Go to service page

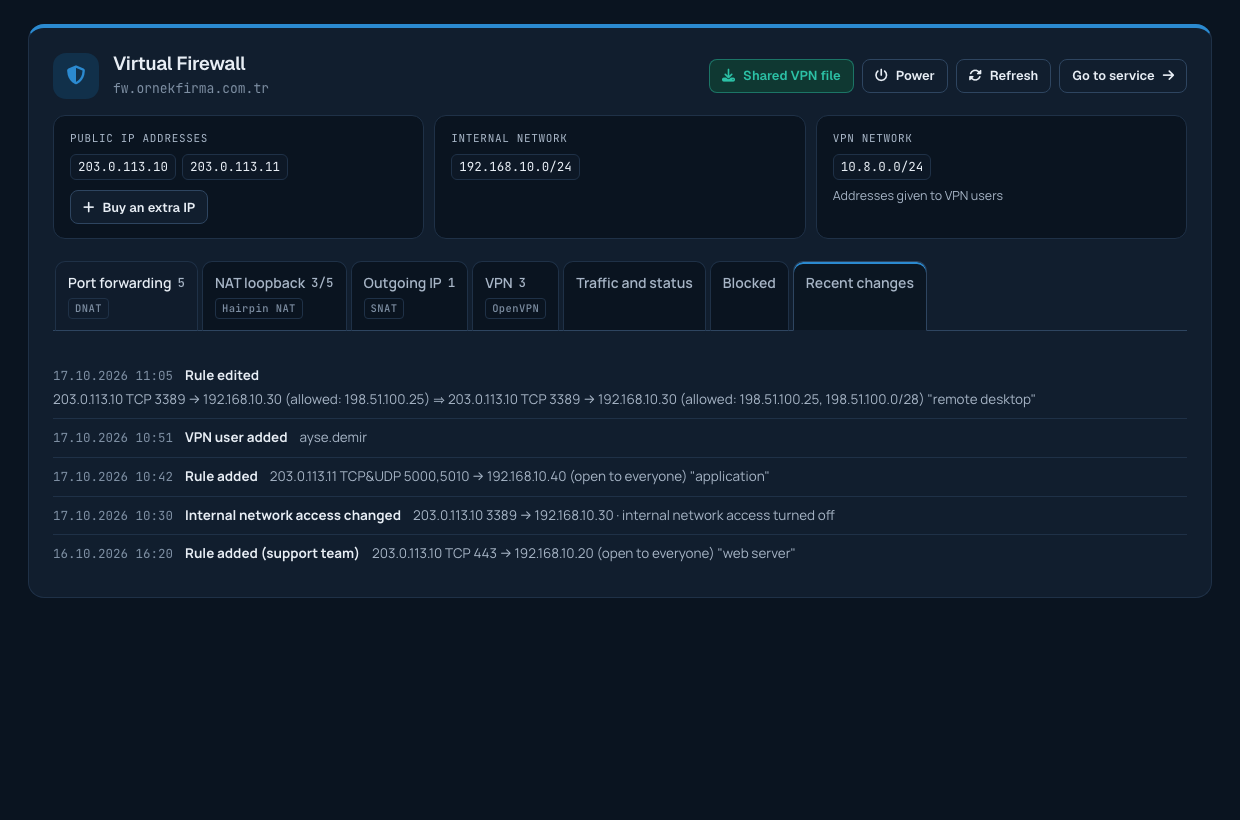pyautogui.click(x=1123, y=76)
